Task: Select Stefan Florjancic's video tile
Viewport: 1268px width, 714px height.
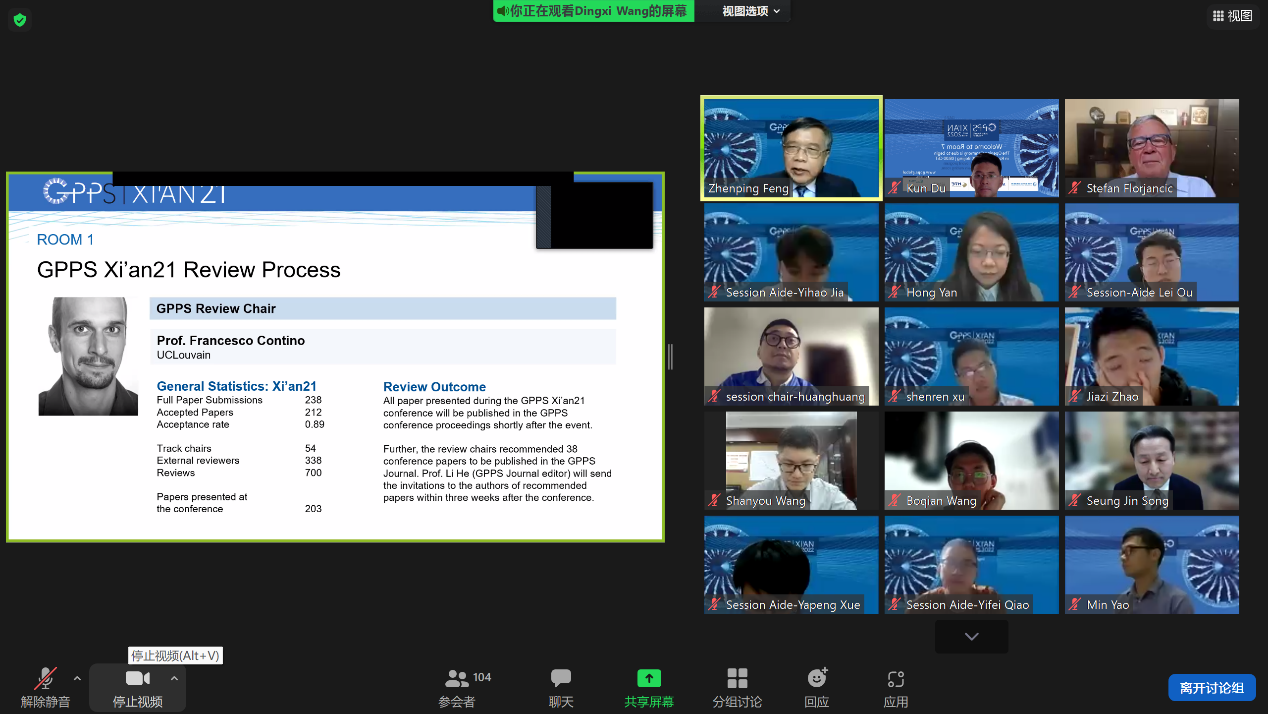Action: (x=1151, y=147)
